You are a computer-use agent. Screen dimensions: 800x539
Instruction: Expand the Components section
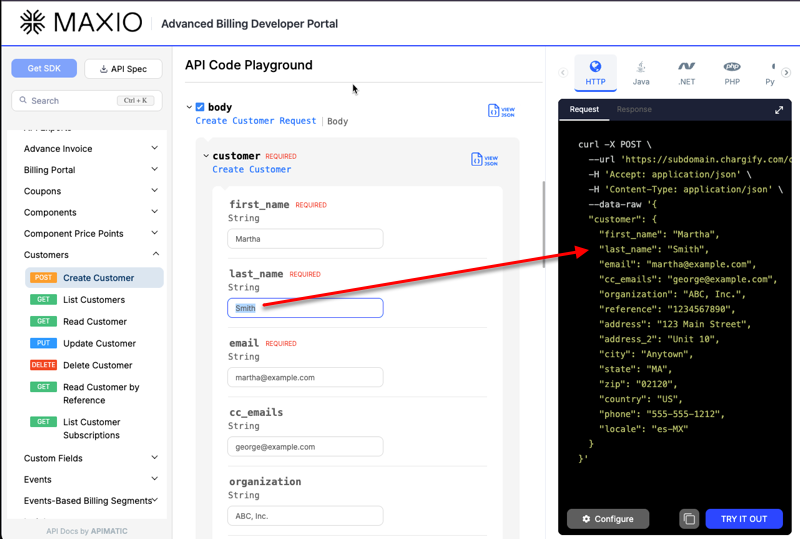[91, 212]
